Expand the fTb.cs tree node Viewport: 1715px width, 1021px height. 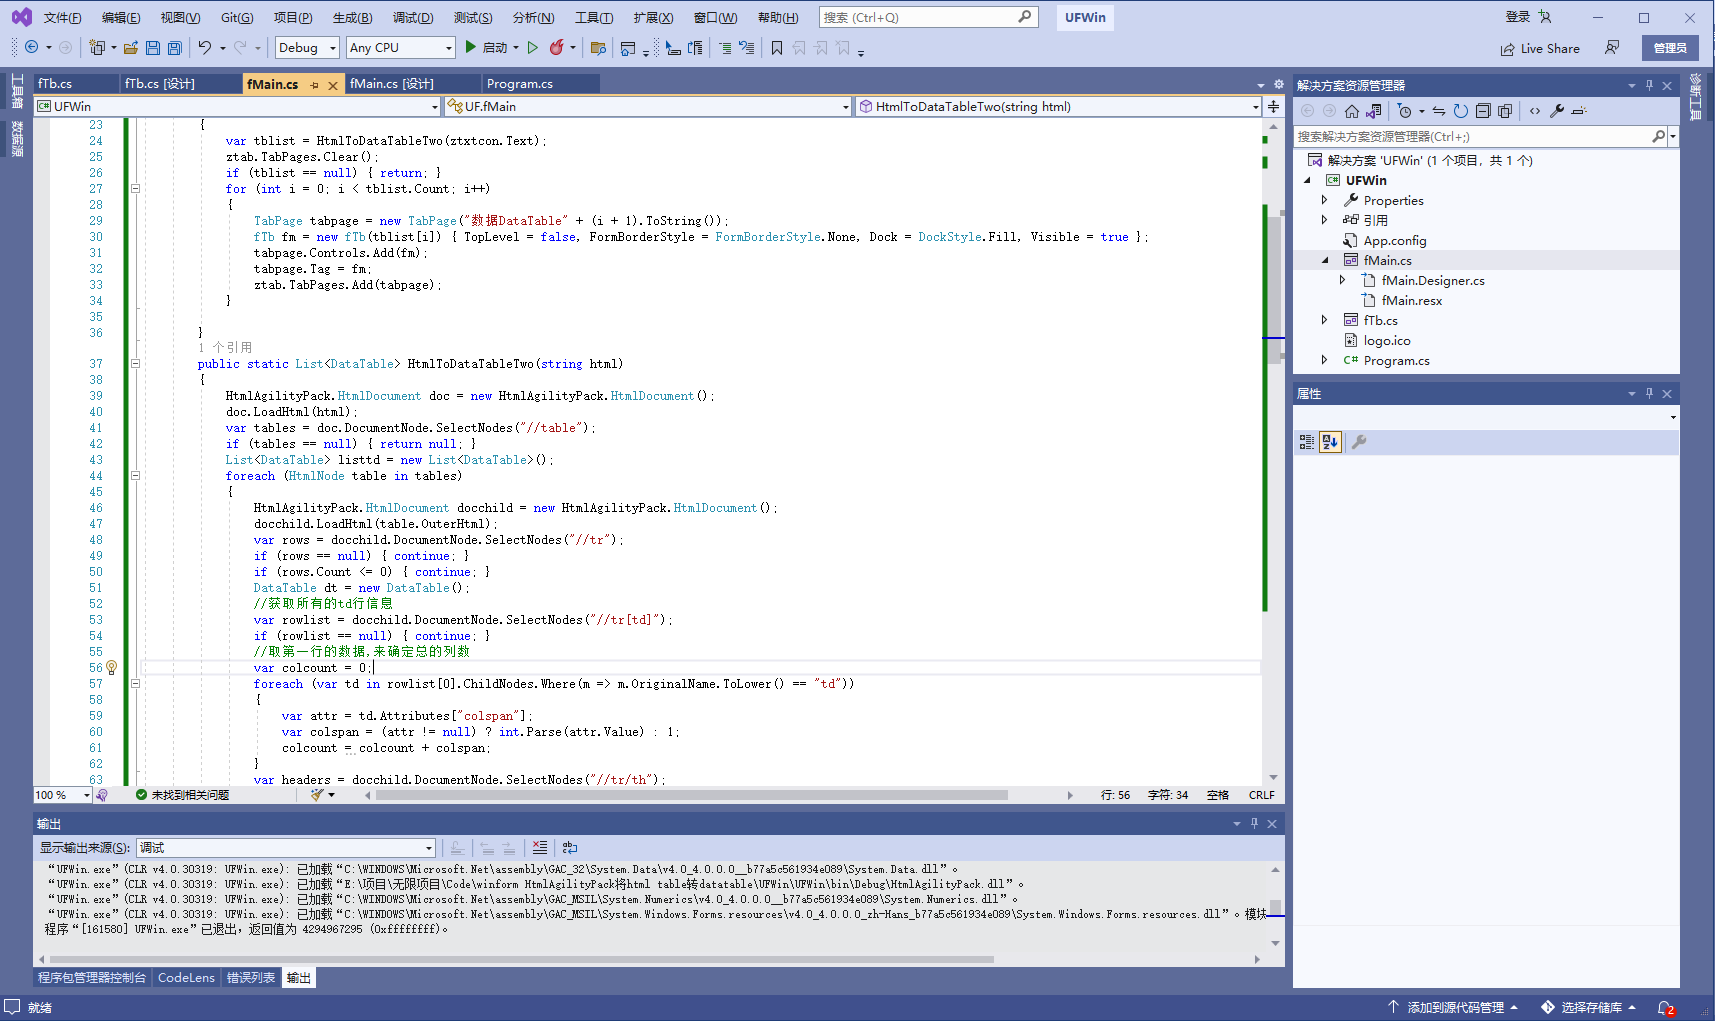(x=1325, y=320)
